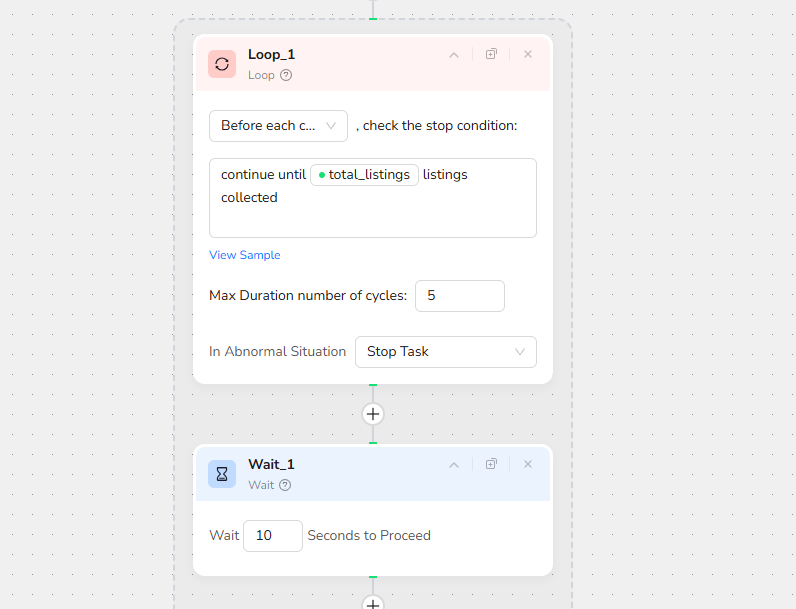Delete the Wait_1 node
Screen dimensions: 796x609
coord(528,465)
